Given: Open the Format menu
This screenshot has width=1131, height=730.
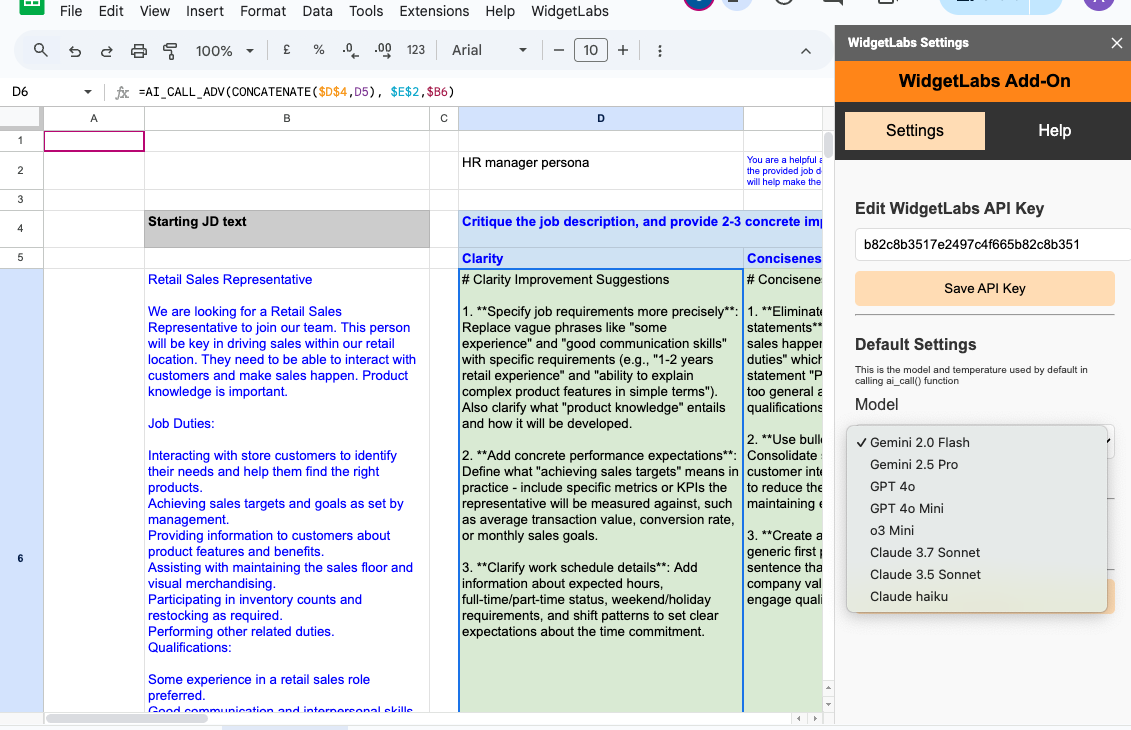Looking at the screenshot, I should click(x=263, y=12).
